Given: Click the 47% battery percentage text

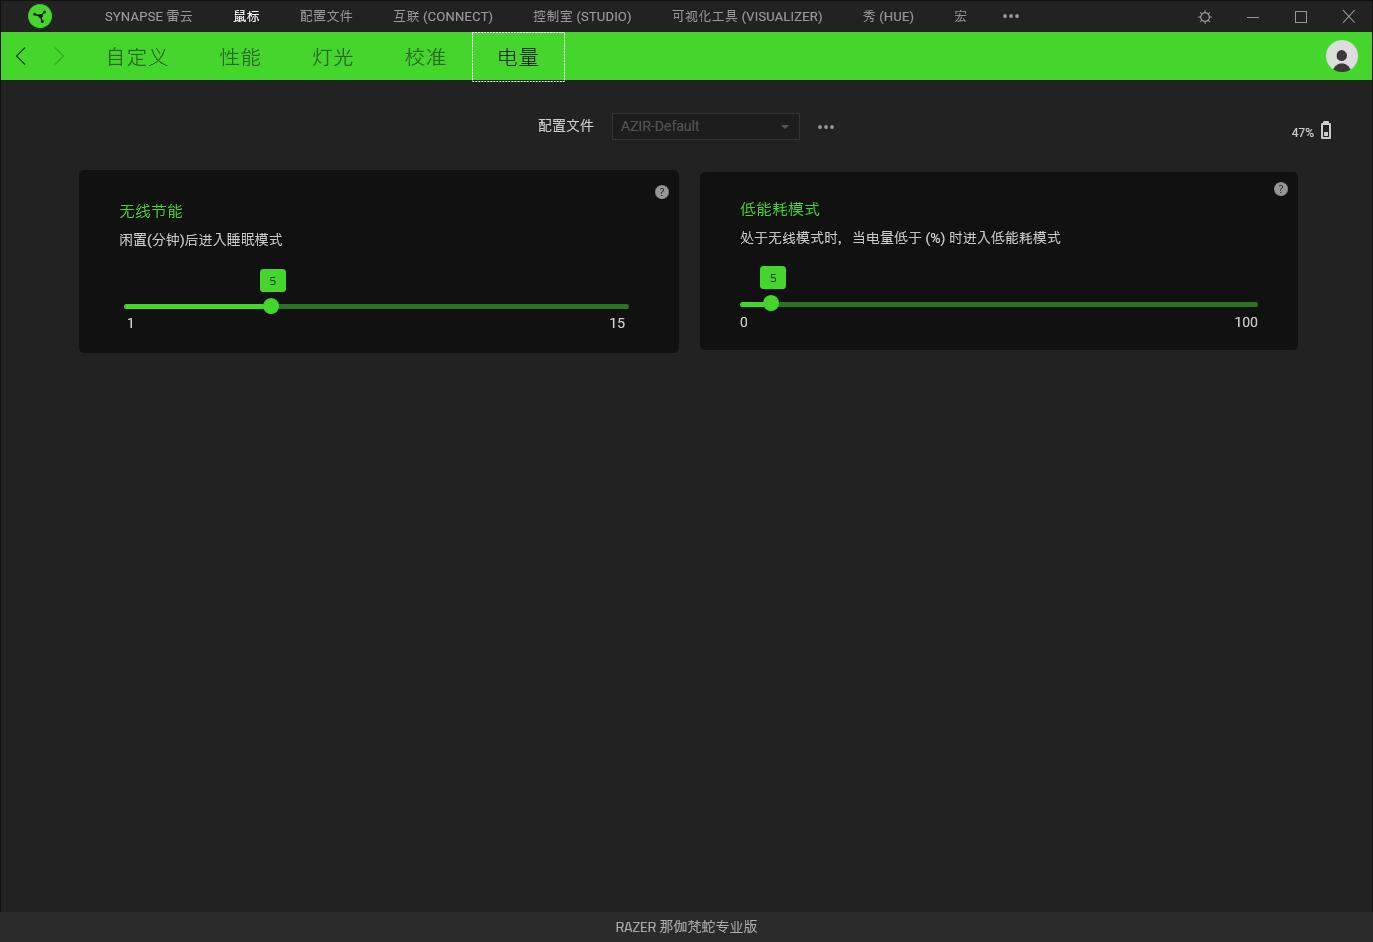Looking at the screenshot, I should pos(1302,132).
